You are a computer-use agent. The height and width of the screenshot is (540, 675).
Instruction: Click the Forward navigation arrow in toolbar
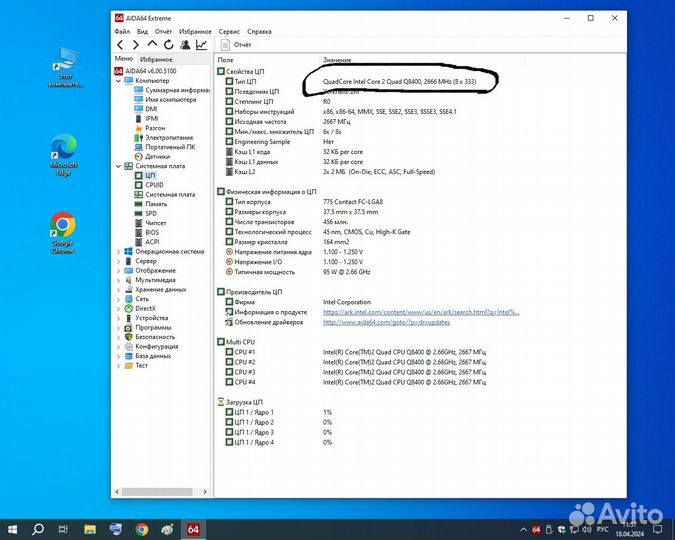pos(136,45)
